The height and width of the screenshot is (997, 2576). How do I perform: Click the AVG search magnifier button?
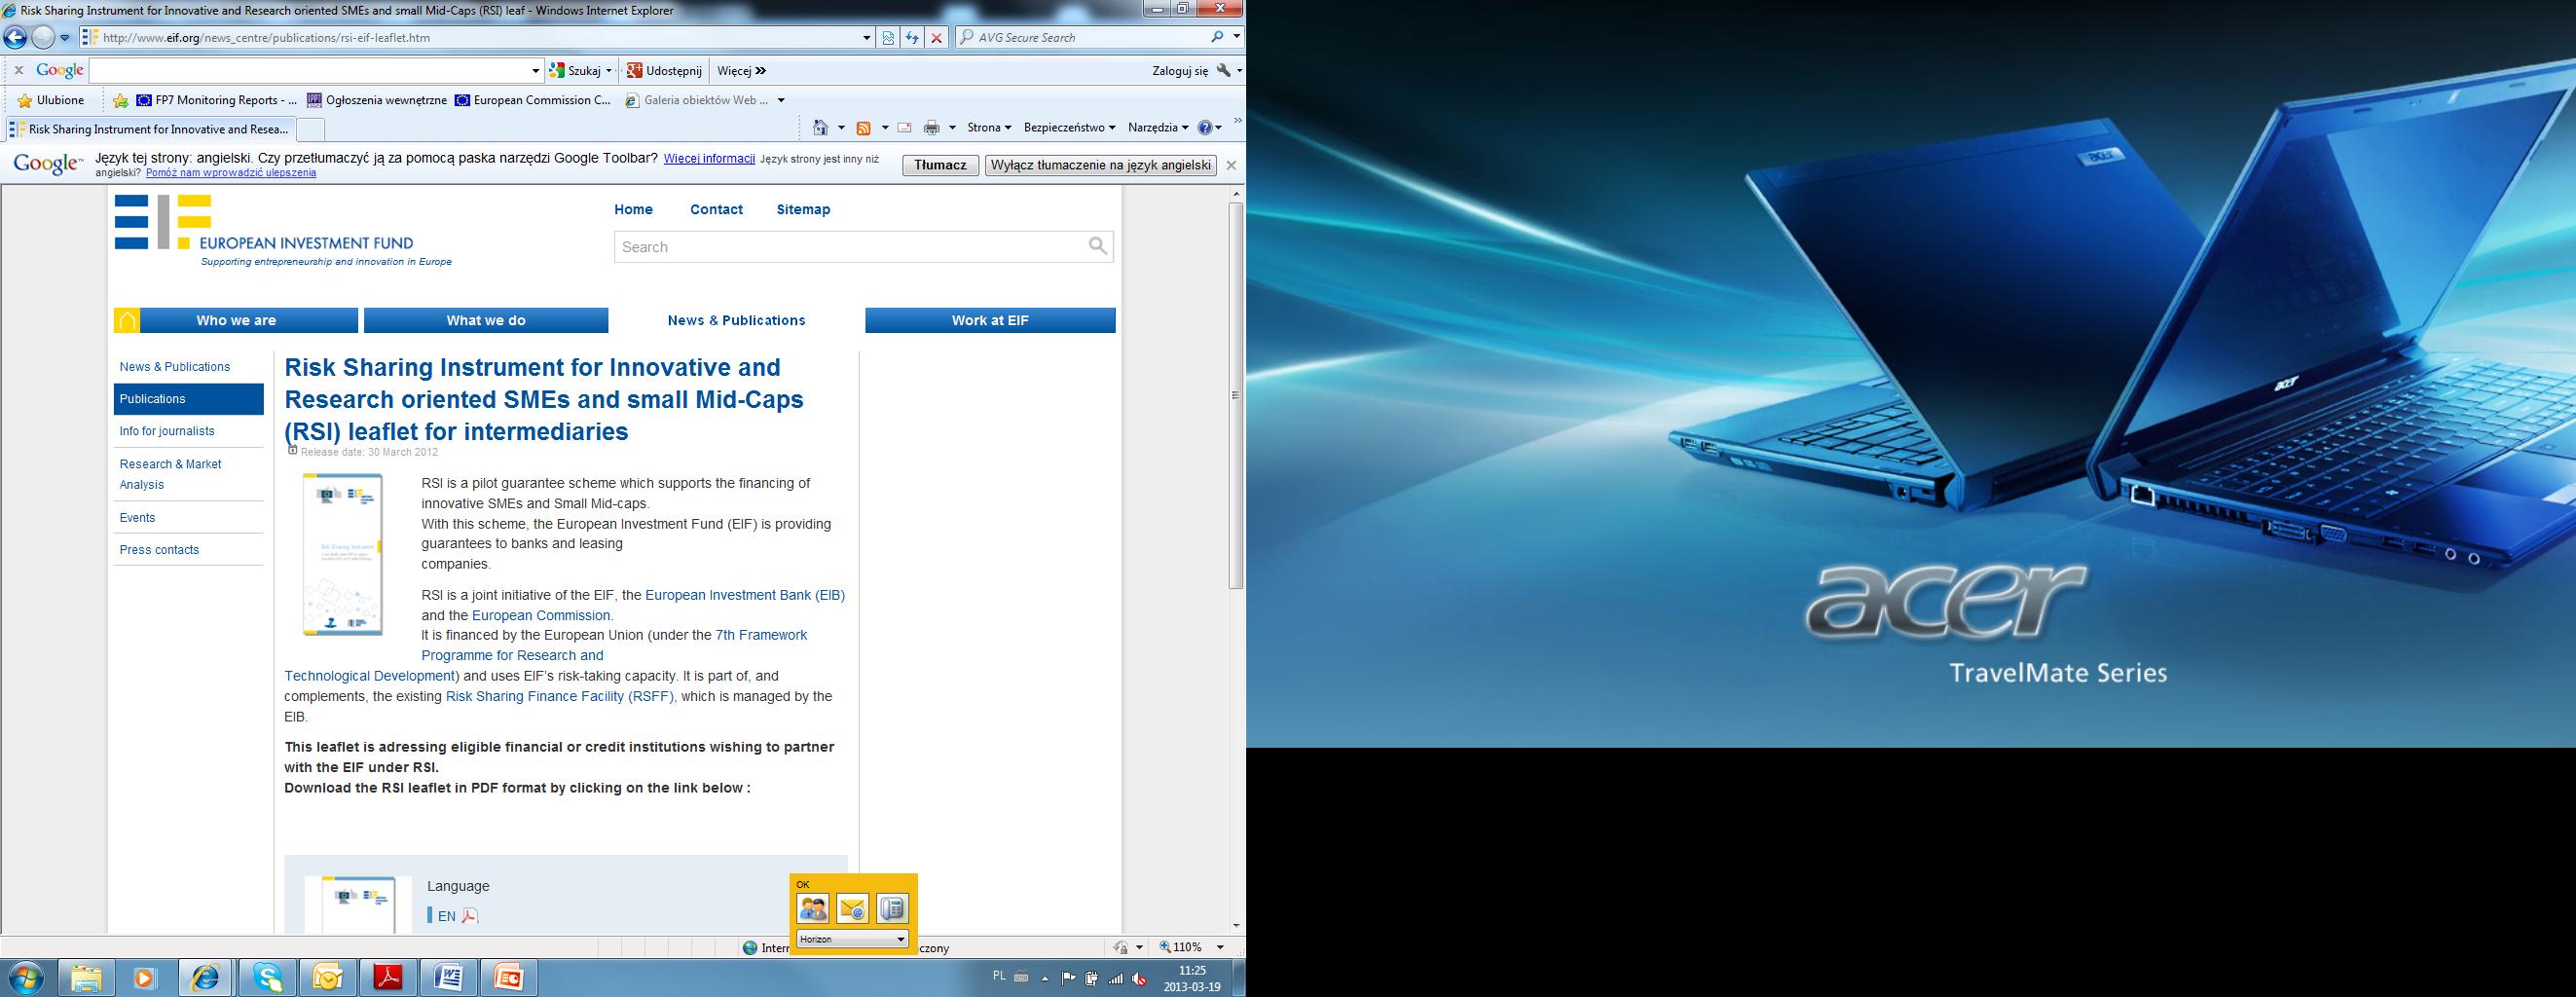click(1218, 37)
